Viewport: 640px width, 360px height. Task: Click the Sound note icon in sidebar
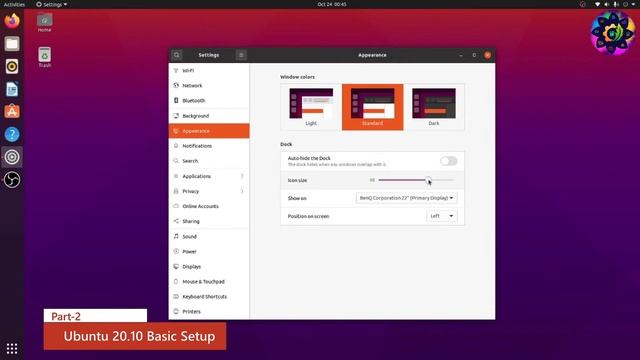(x=176, y=236)
